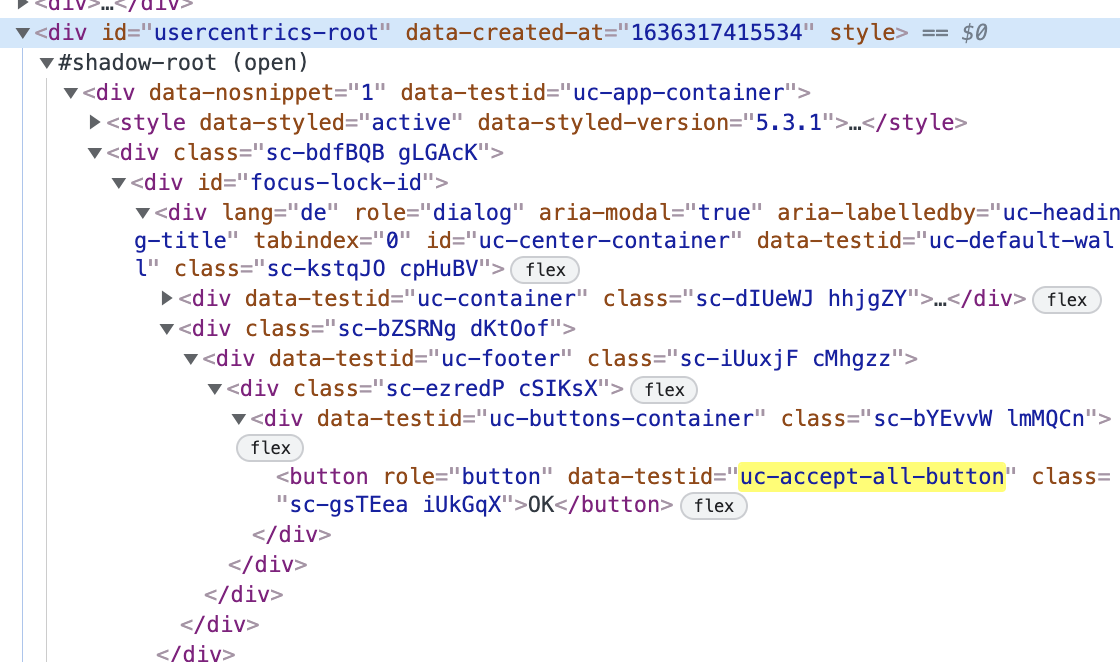Click the data-testid value uc-buttons-container
Screen dimensions: 1120x662
(621, 418)
